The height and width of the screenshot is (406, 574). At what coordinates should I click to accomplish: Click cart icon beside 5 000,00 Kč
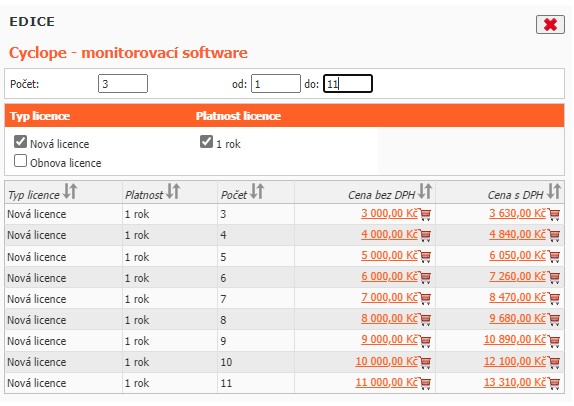click(x=425, y=256)
